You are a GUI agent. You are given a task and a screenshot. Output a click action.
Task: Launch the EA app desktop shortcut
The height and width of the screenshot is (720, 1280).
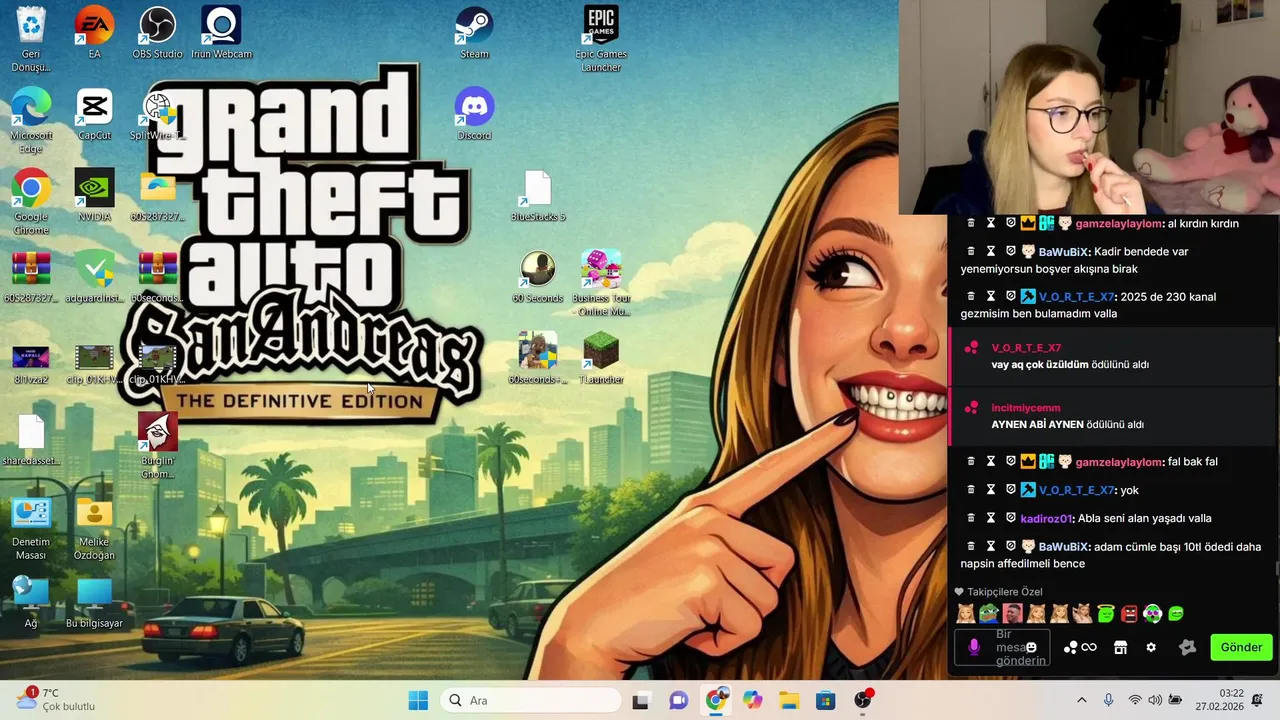click(94, 33)
